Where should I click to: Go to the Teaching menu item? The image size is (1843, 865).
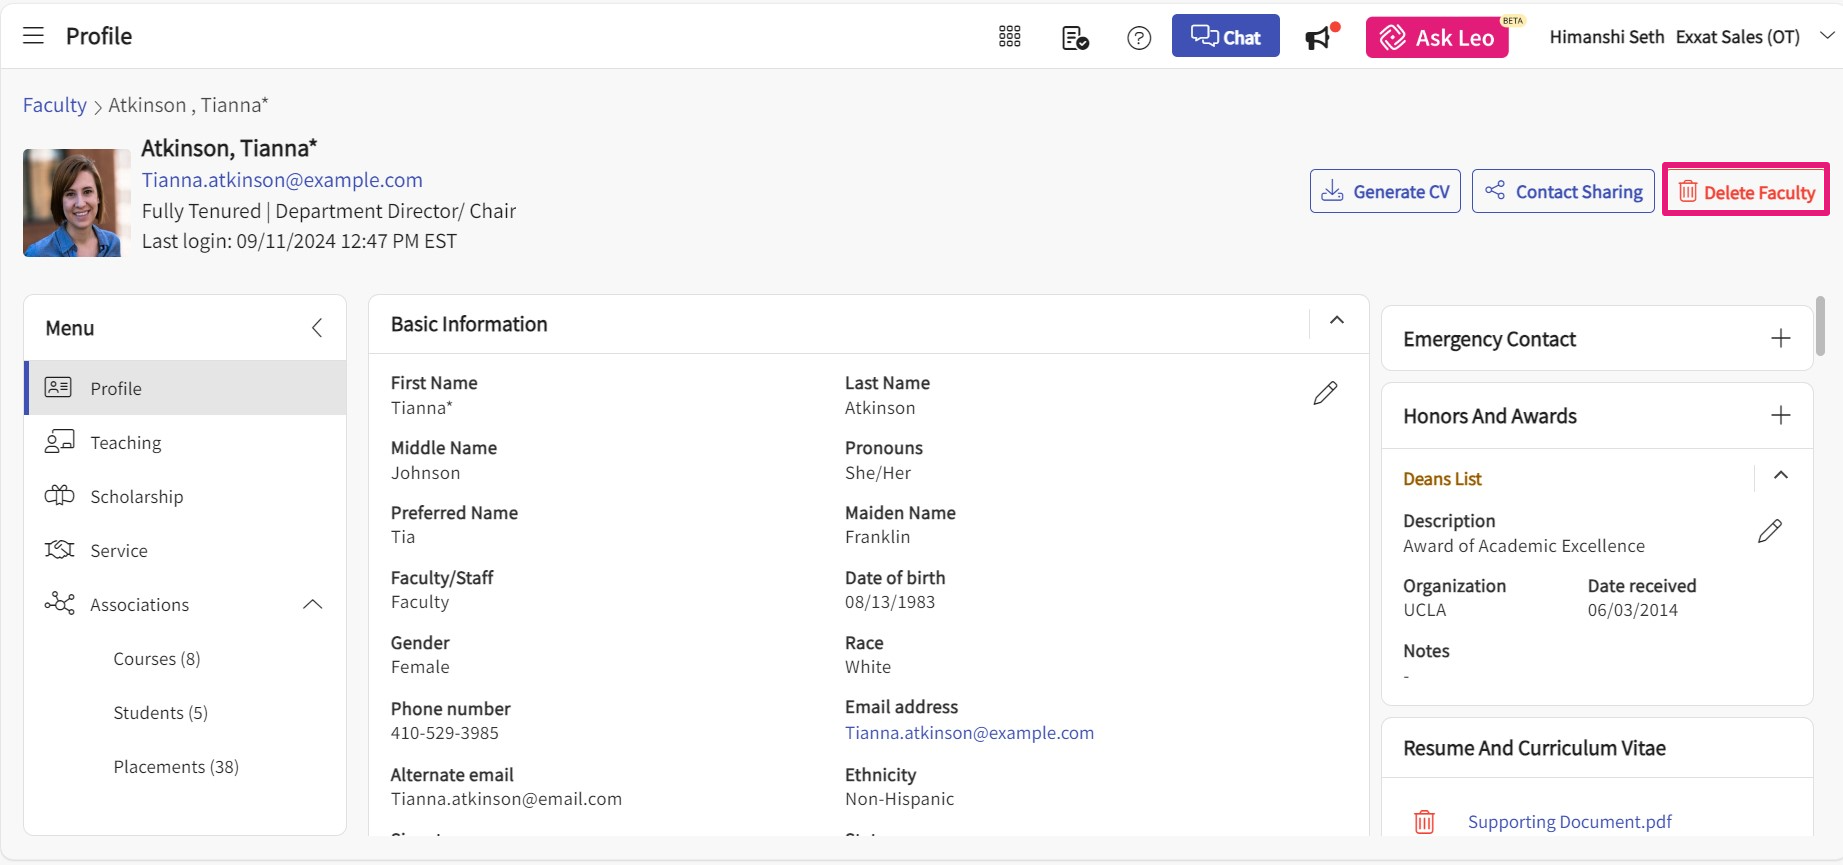125,443
